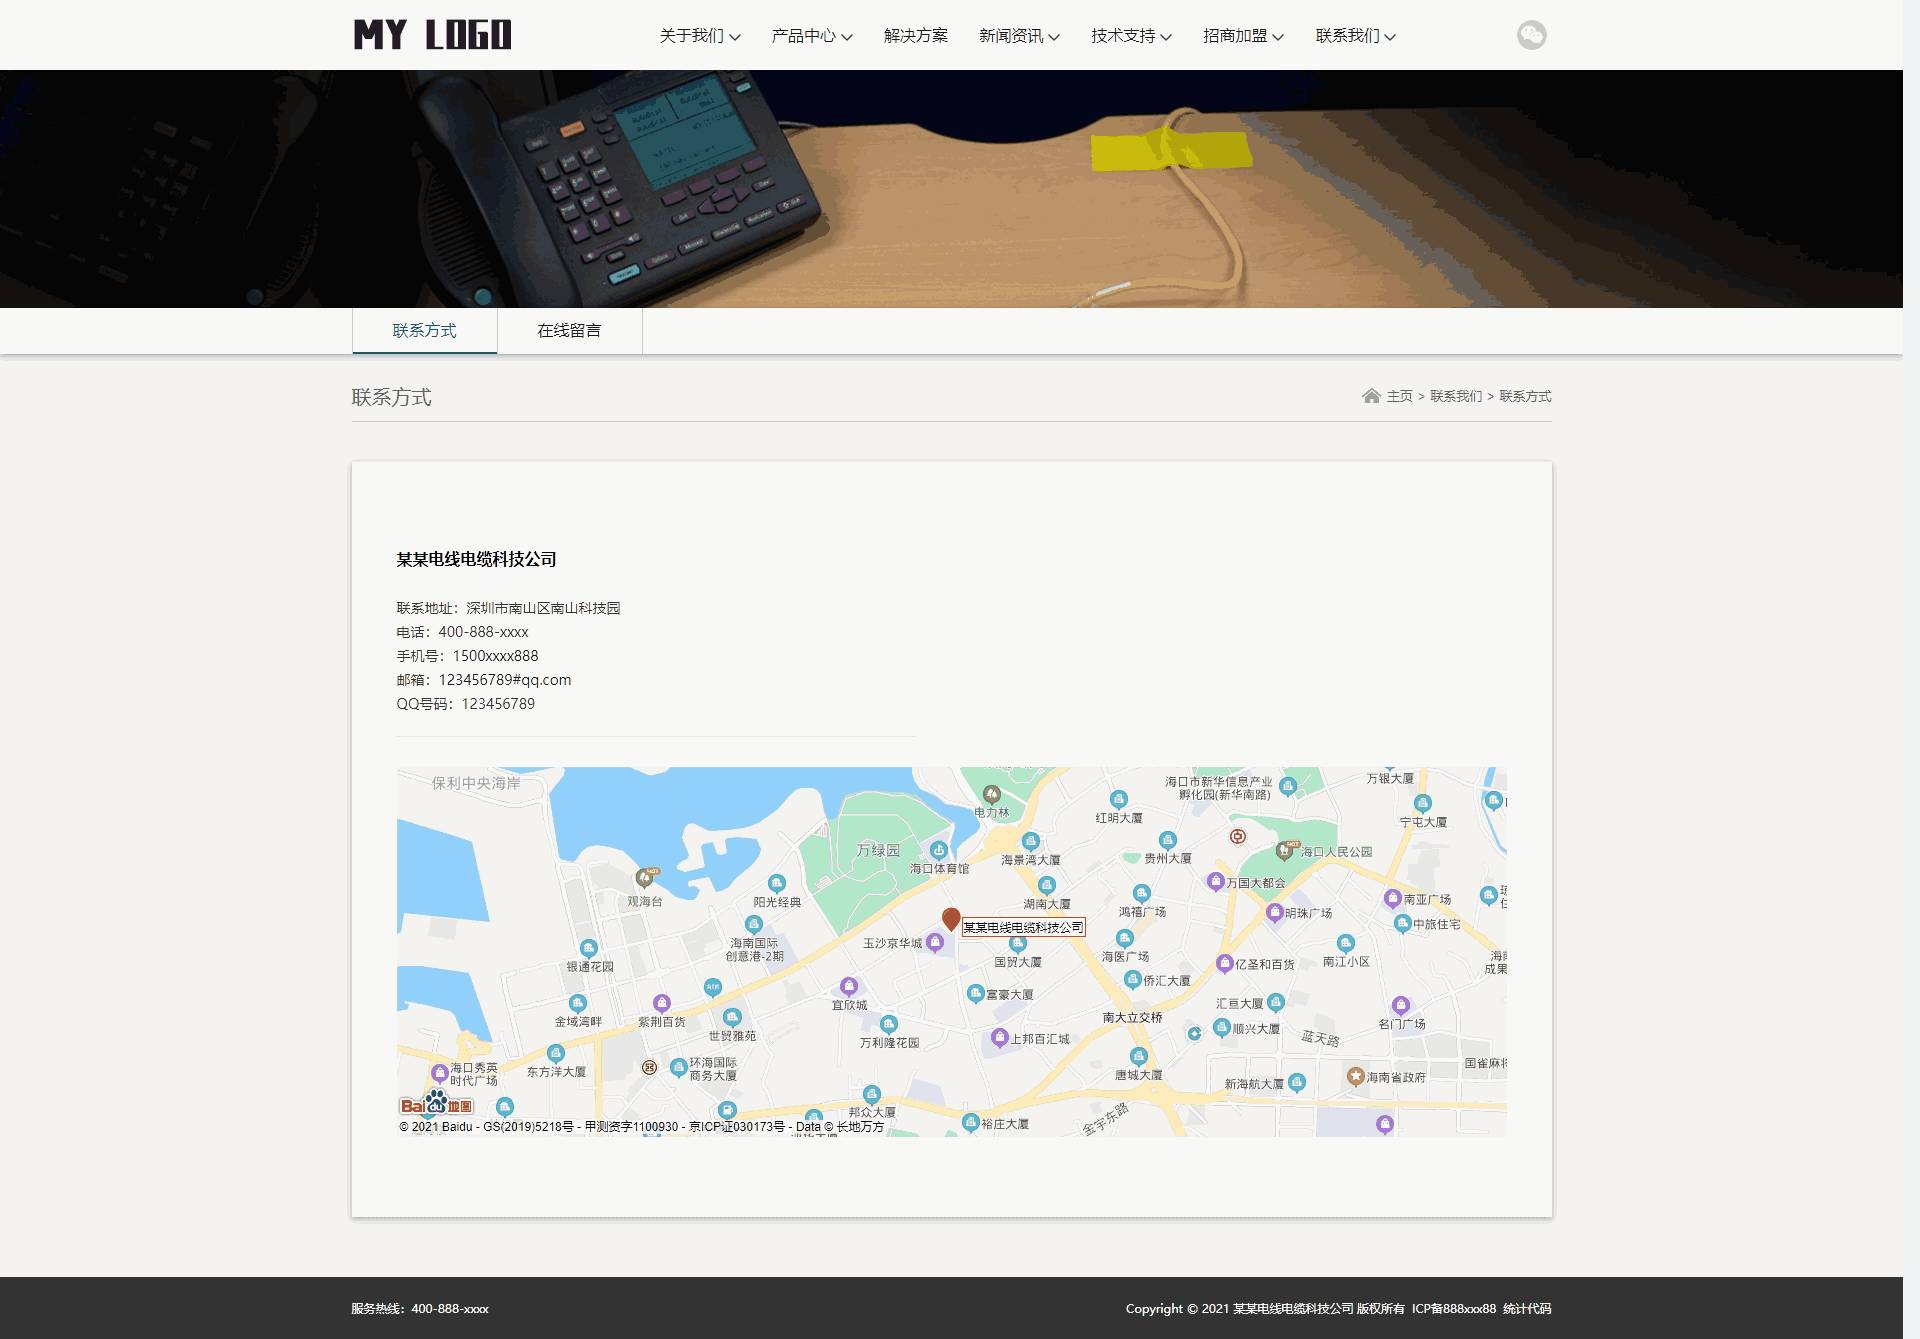Go to 主页 breadcrumb link
The height and width of the screenshot is (1339, 1920).
click(1399, 396)
